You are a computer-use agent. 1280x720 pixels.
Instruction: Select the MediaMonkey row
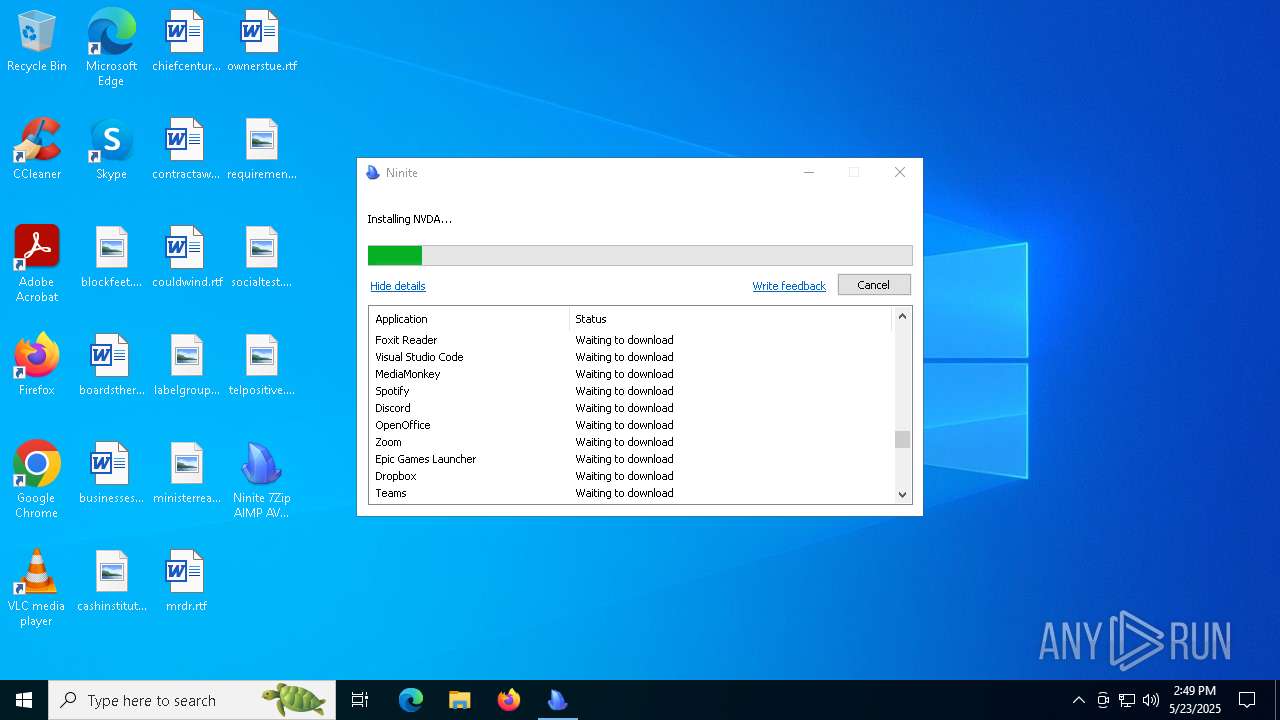point(630,374)
